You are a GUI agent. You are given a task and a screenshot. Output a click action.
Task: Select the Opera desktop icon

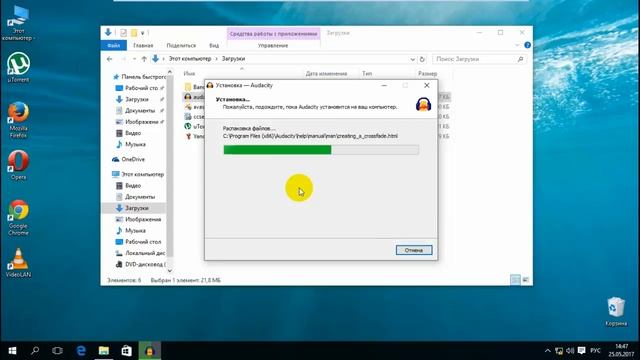coord(18,165)
